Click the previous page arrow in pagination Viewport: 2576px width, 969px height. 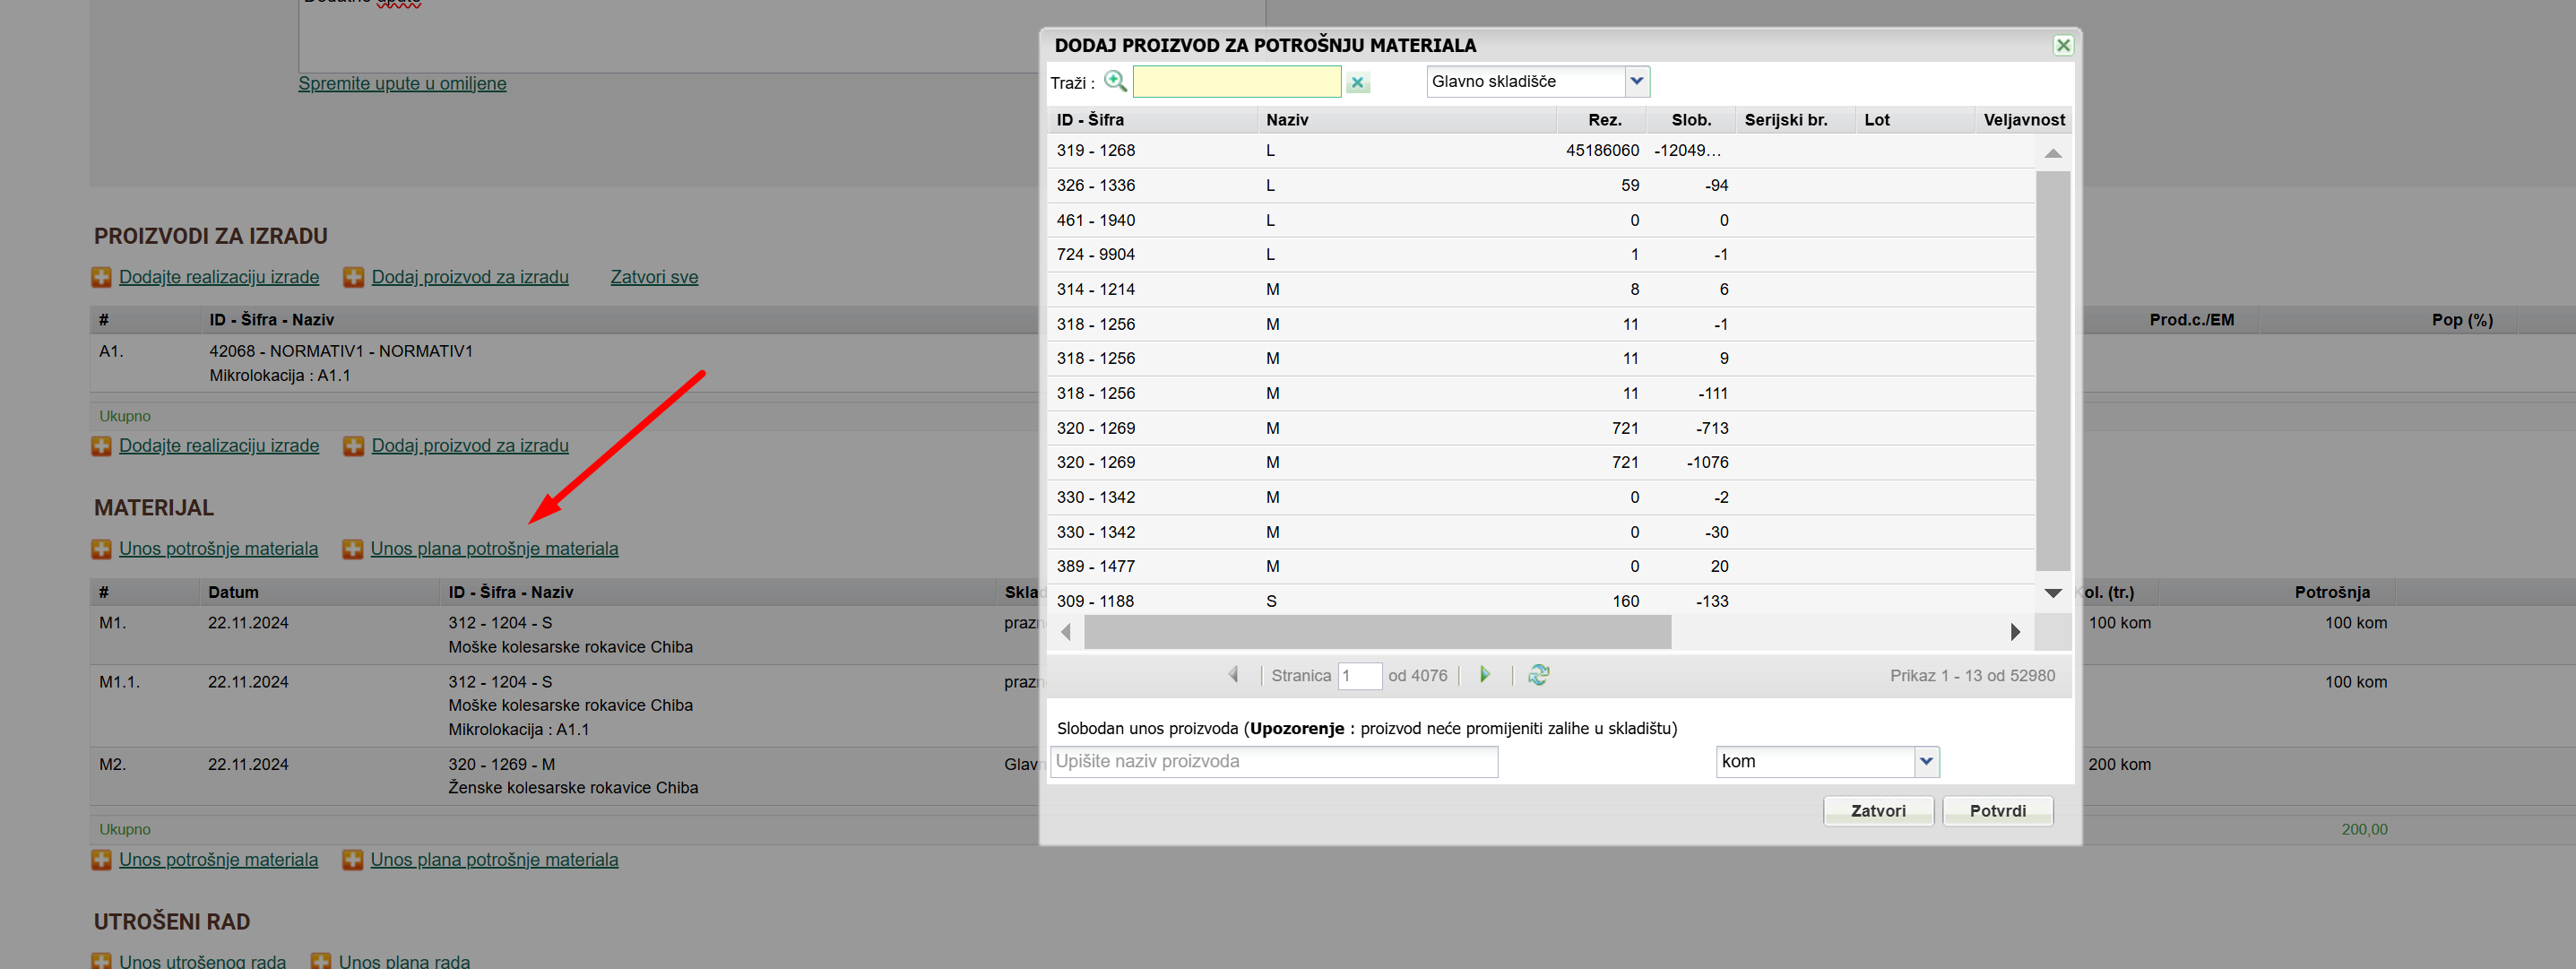click(x=1233, y=675)
